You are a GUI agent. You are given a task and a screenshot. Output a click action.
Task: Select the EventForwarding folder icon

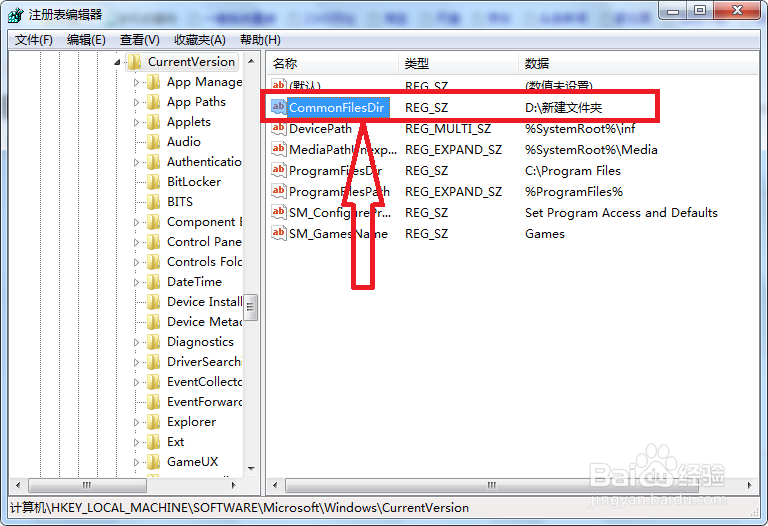click(x=154, y=402)
